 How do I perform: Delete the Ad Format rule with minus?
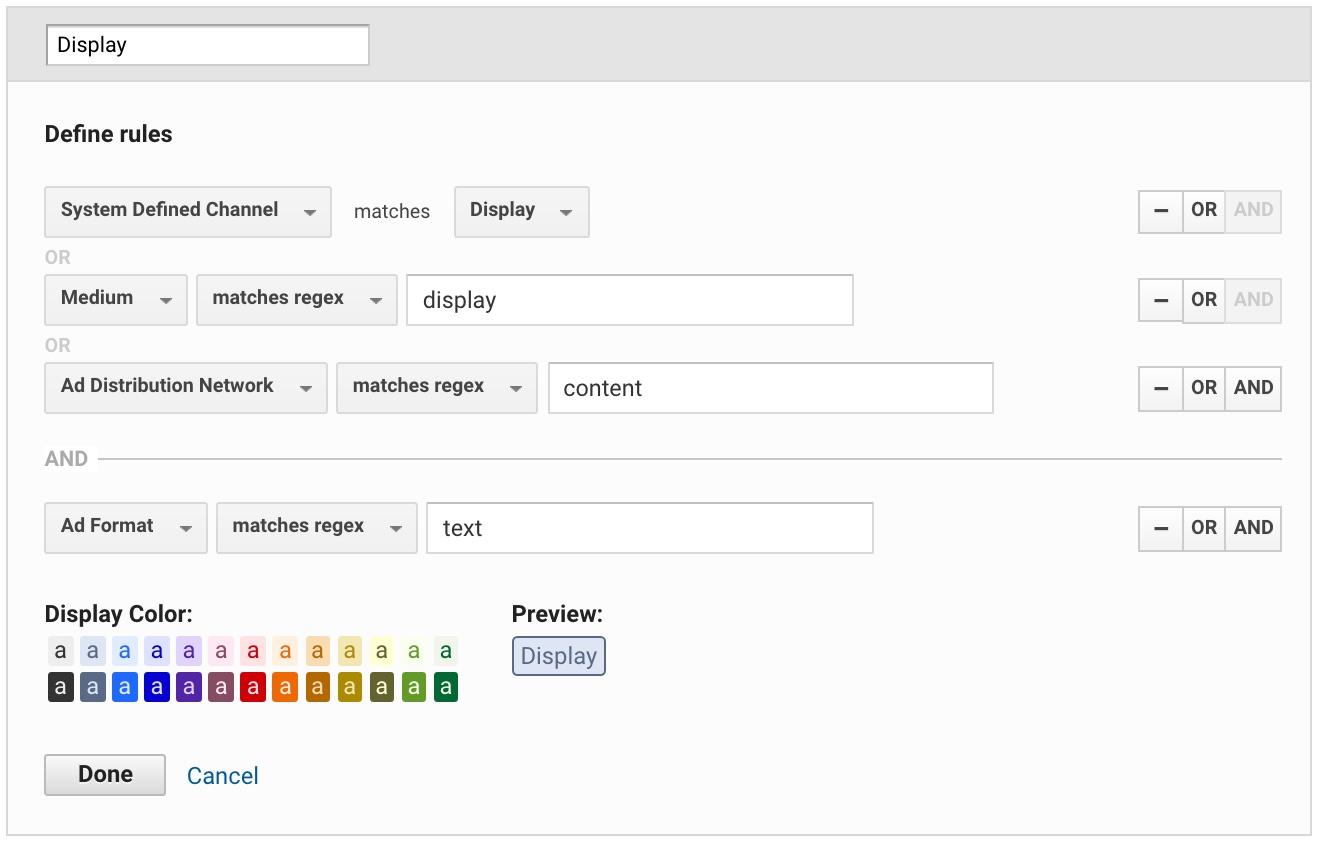pyautogui.click(x=1161, y=528)
